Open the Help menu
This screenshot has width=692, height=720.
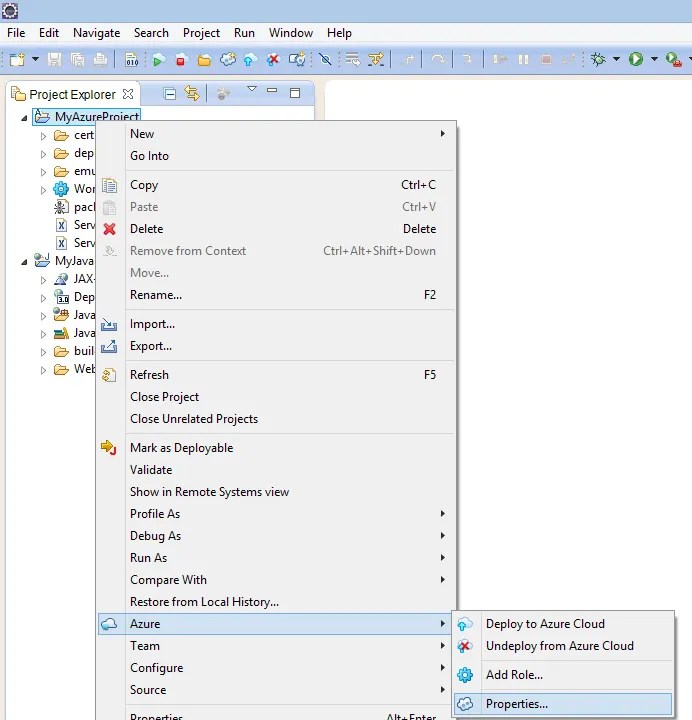click(x=339, y=33)
